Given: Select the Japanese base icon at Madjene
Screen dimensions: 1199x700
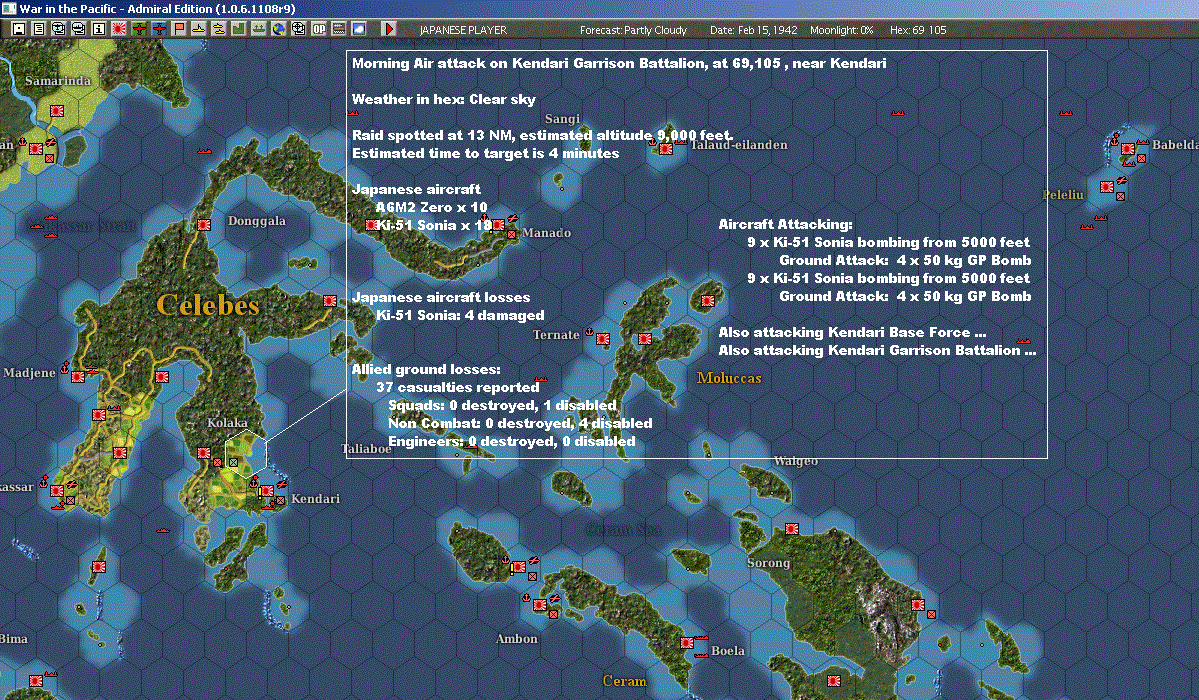Looking at the screenshot, I should click(77, 376).
